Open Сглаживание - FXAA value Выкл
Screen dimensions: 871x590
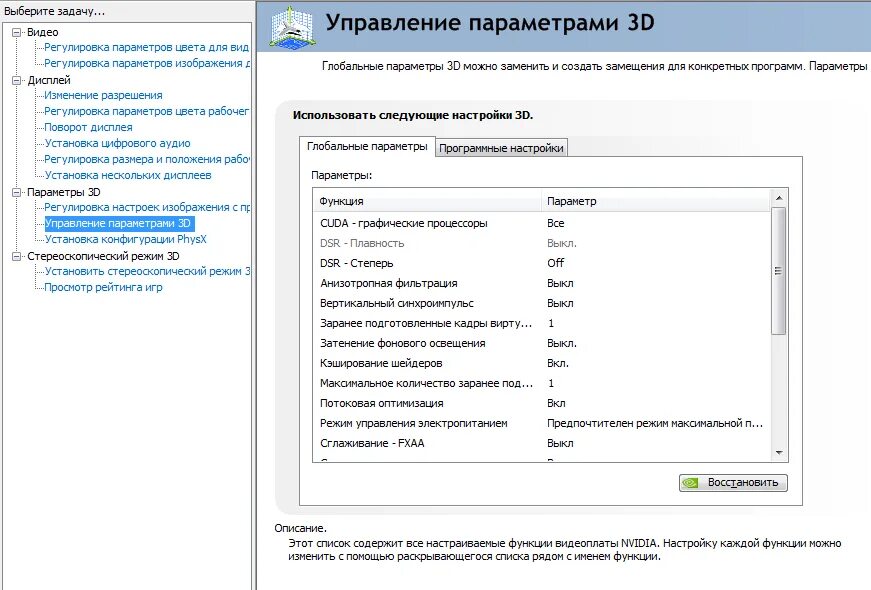coord(560,443)
